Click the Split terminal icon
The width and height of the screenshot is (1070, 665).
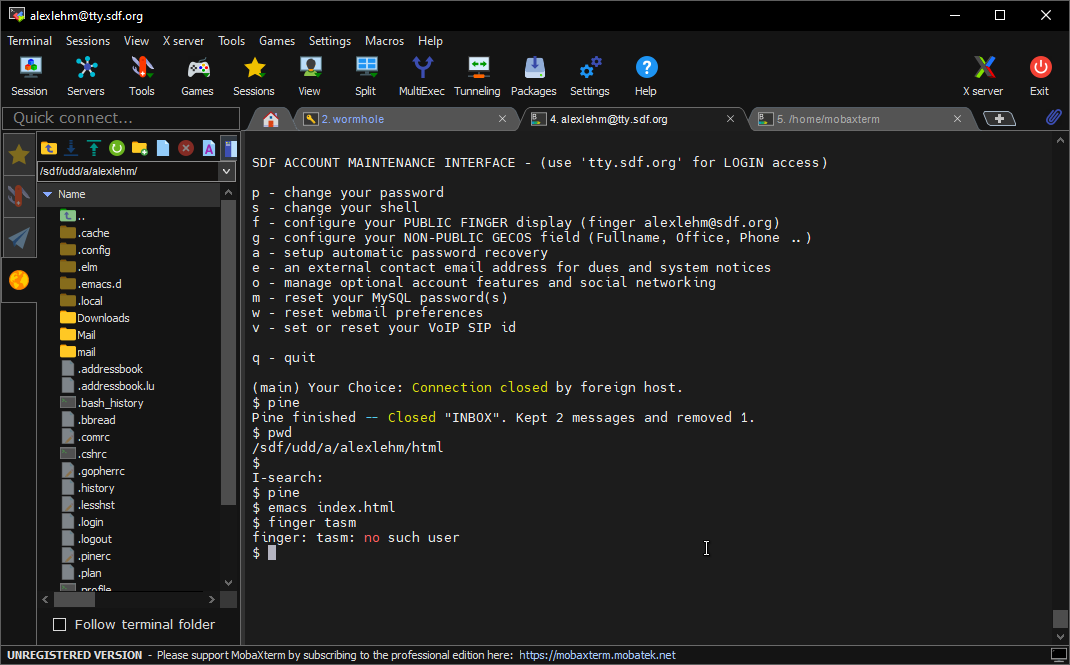(x=365, y=76)
